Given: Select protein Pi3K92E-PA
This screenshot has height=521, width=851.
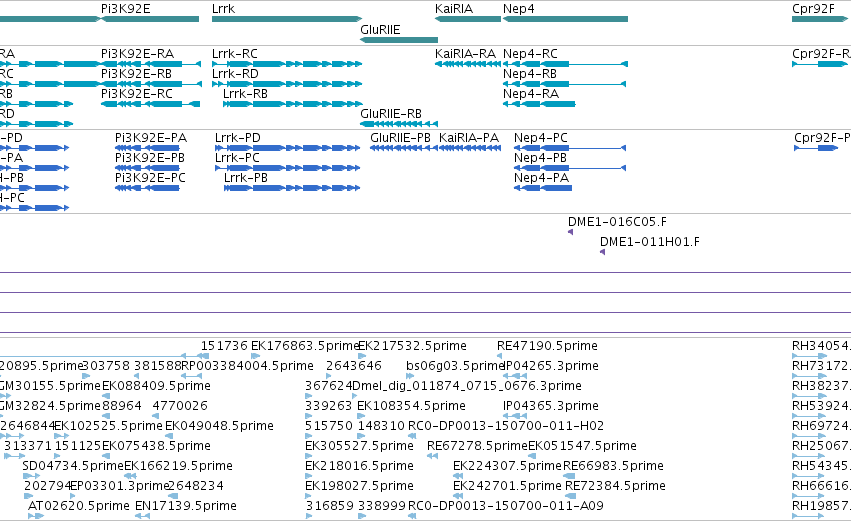Looking at the screenshot, I should pos(151,138).
